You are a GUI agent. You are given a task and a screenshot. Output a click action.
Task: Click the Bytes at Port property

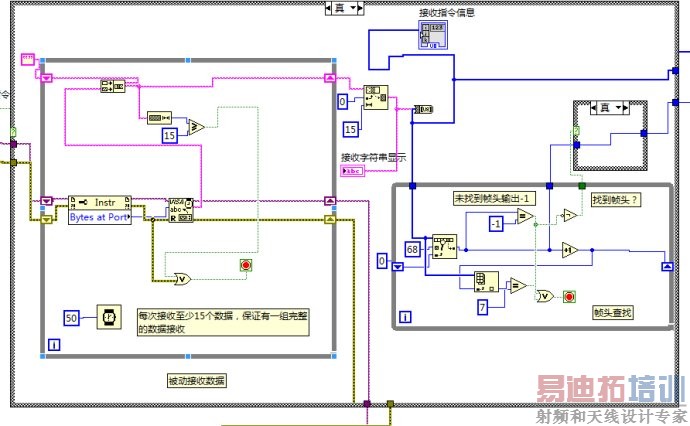[100, 217]
